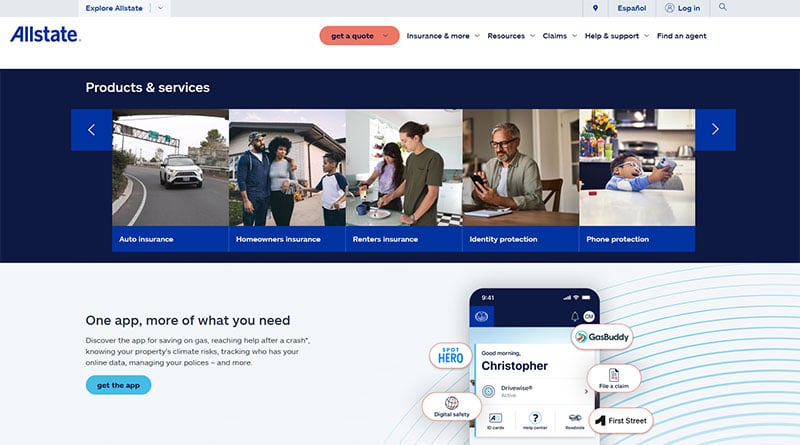Go to Find an agent
The width and height of the screenshot is (800, 445).
(681, 36)
